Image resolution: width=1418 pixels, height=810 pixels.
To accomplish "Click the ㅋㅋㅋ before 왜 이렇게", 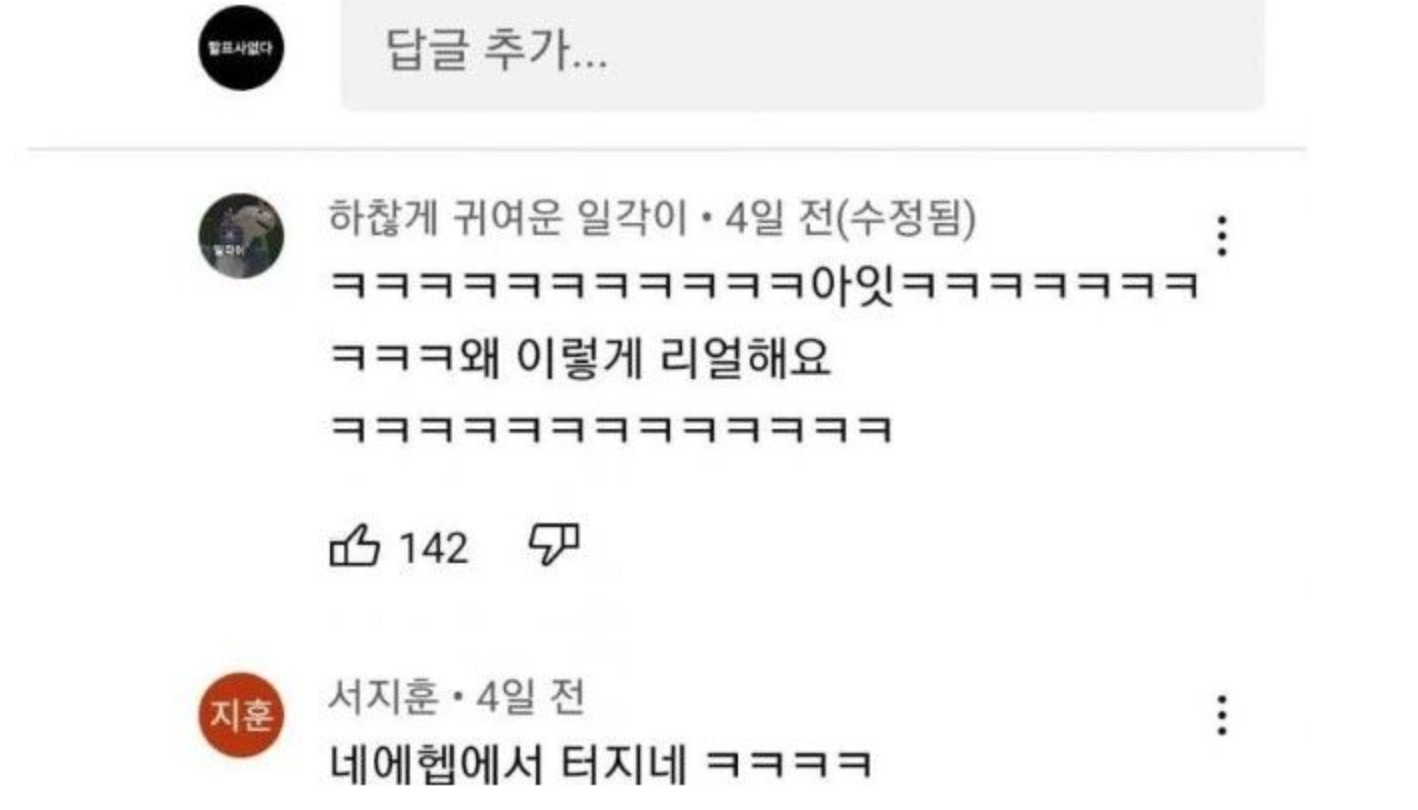I will (x=391, y=360).
